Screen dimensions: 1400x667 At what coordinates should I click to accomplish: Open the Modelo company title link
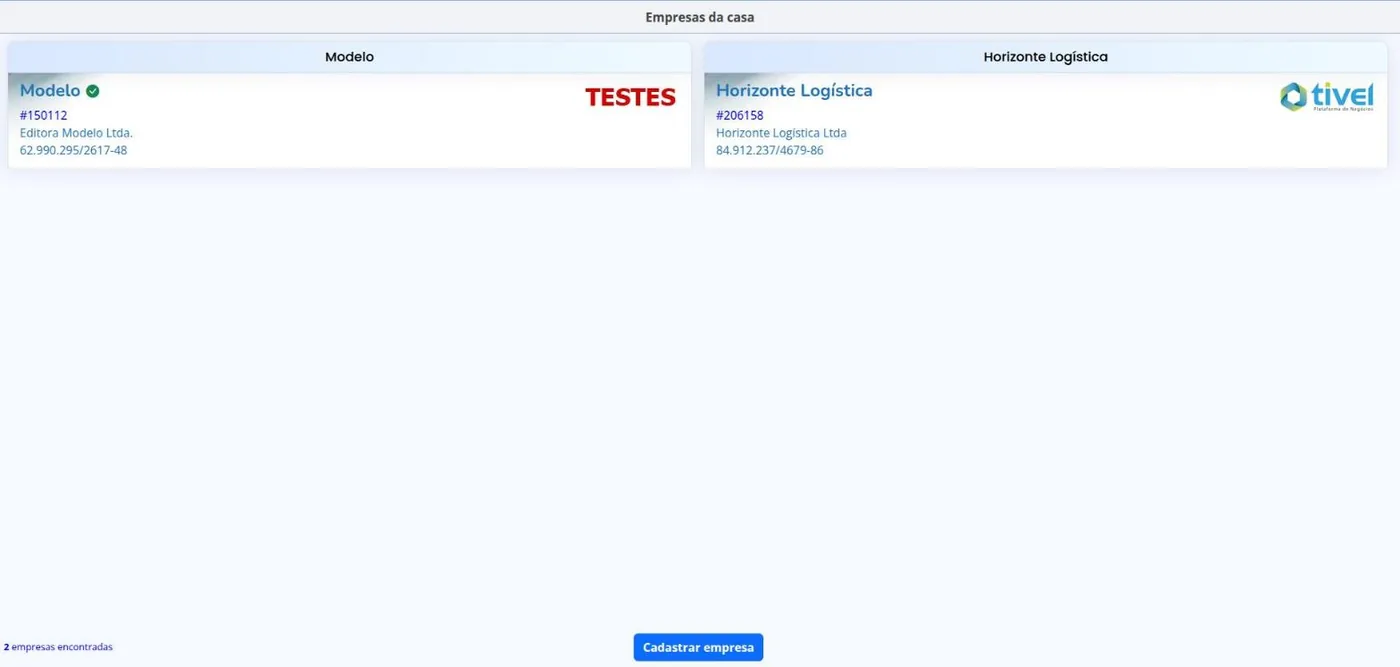point(50,91)
